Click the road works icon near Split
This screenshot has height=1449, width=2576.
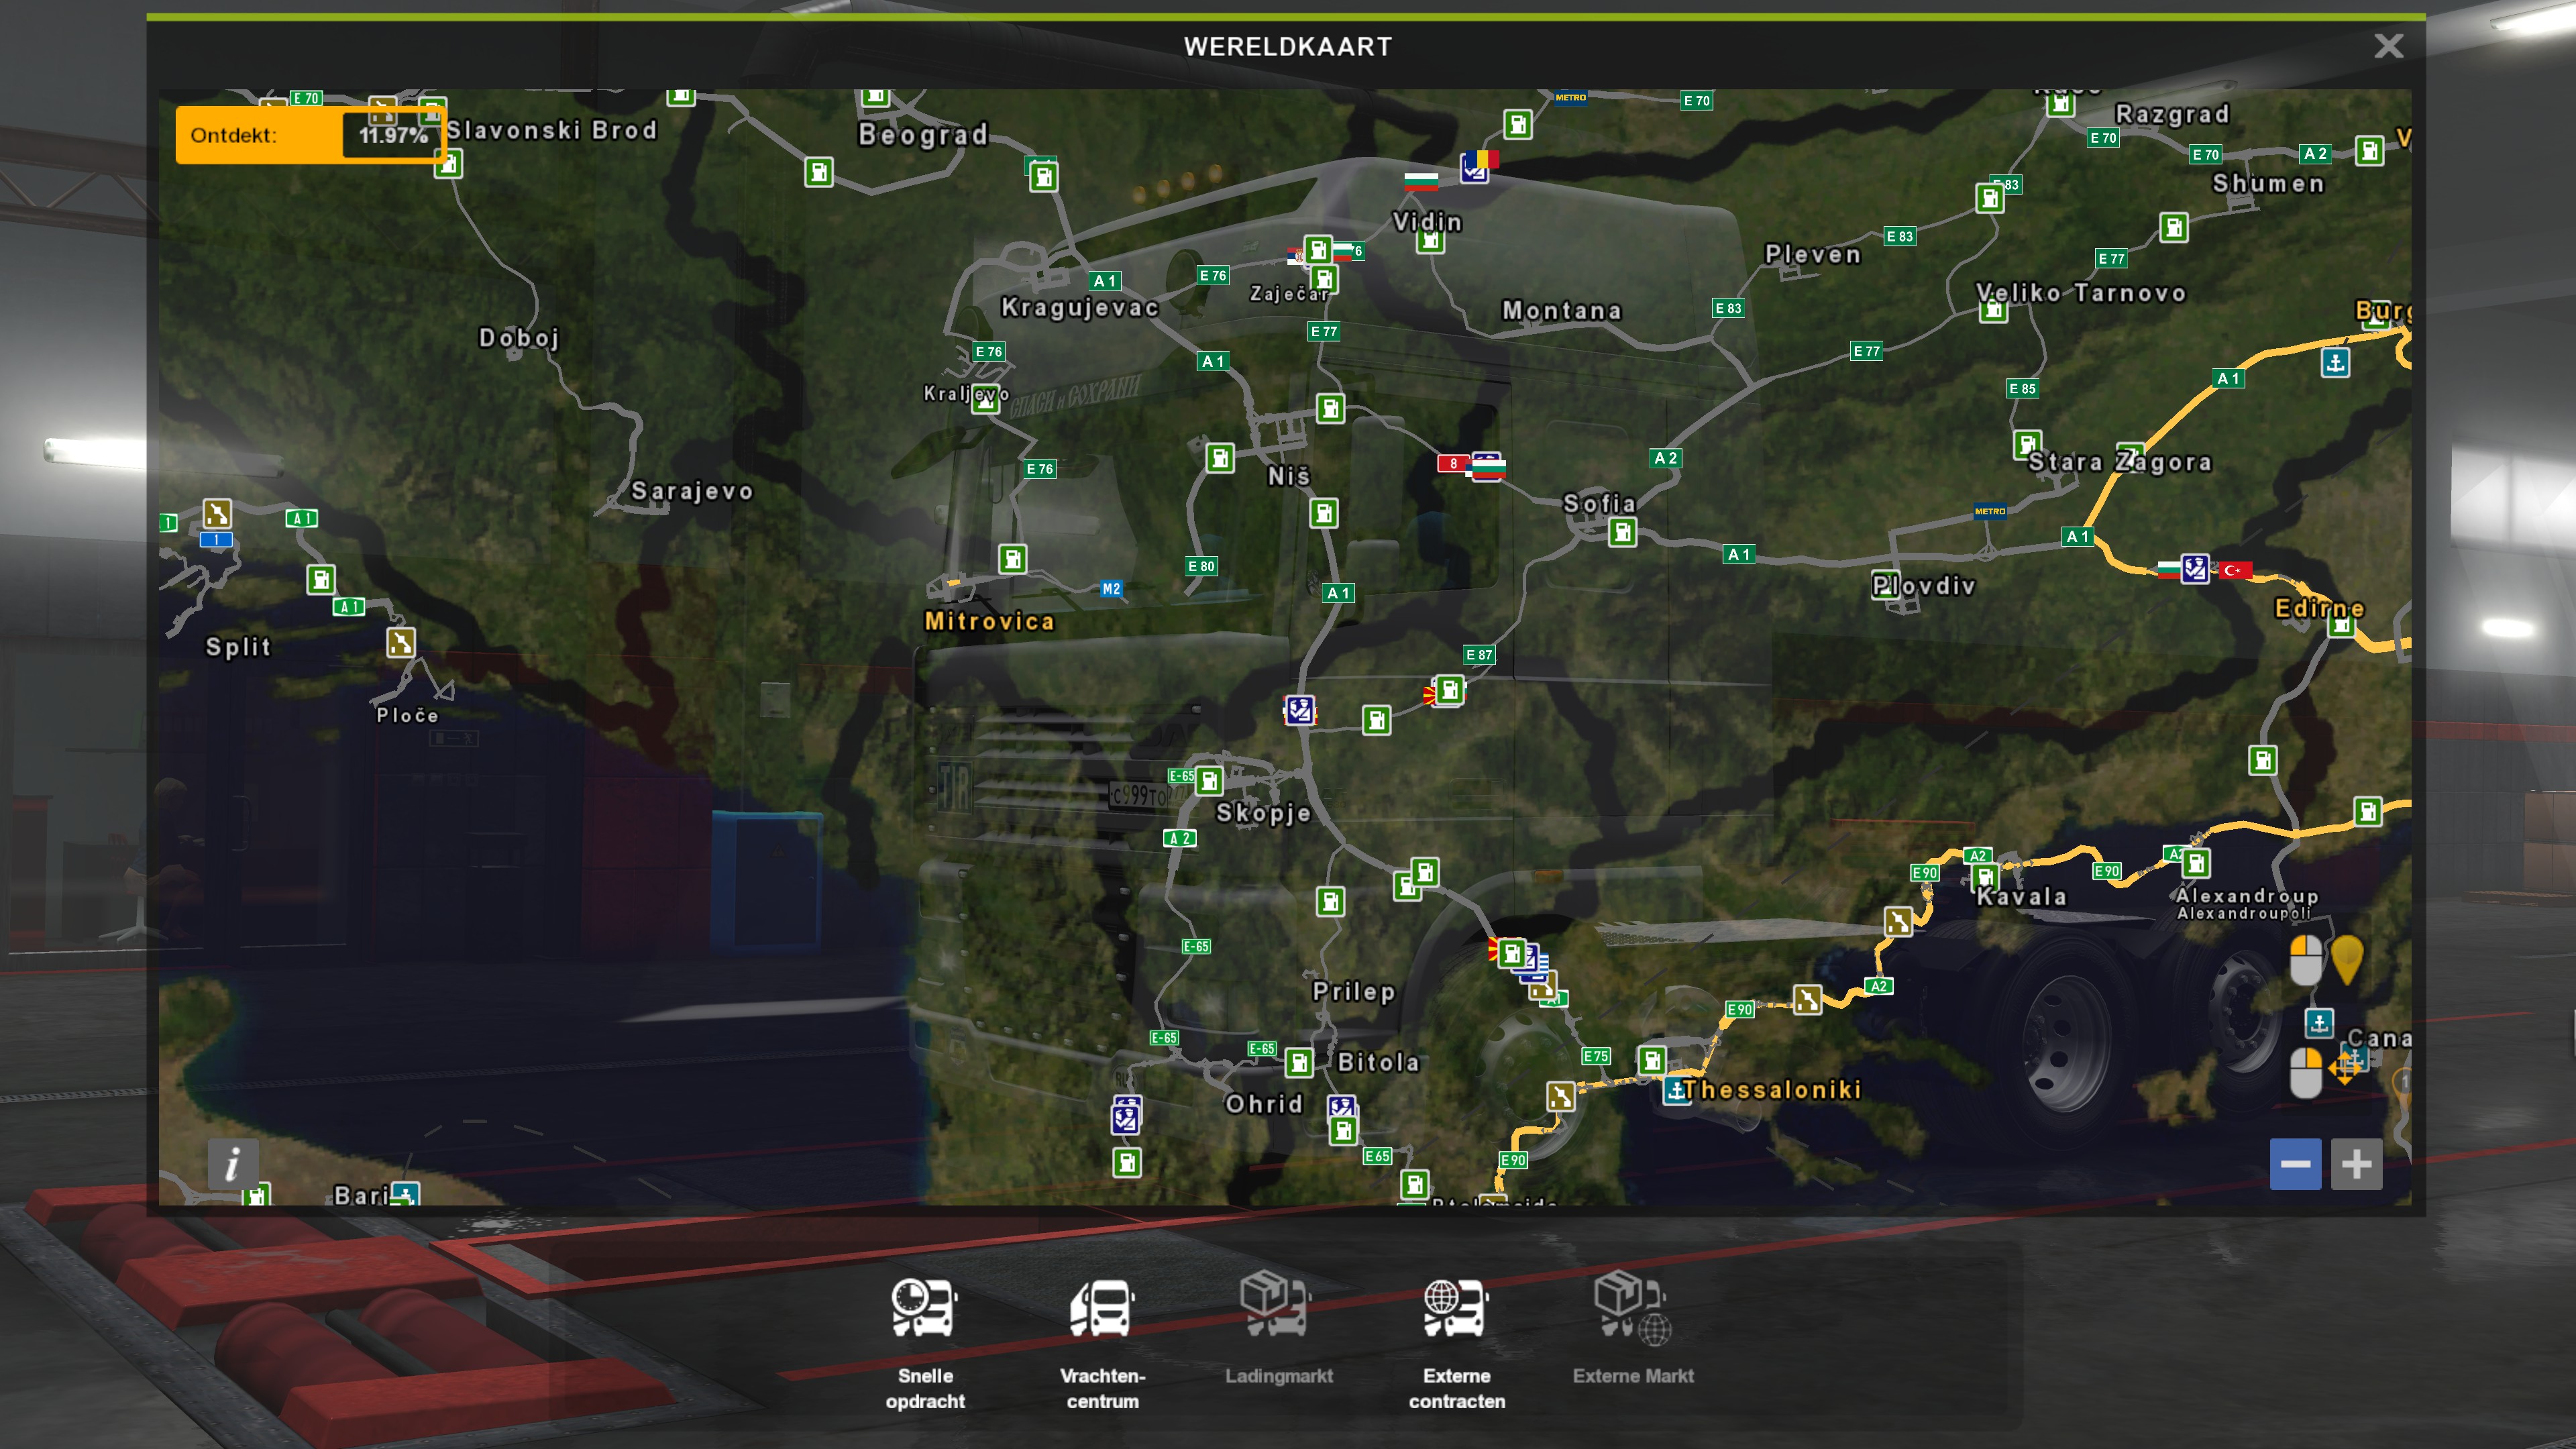(217, 513)
